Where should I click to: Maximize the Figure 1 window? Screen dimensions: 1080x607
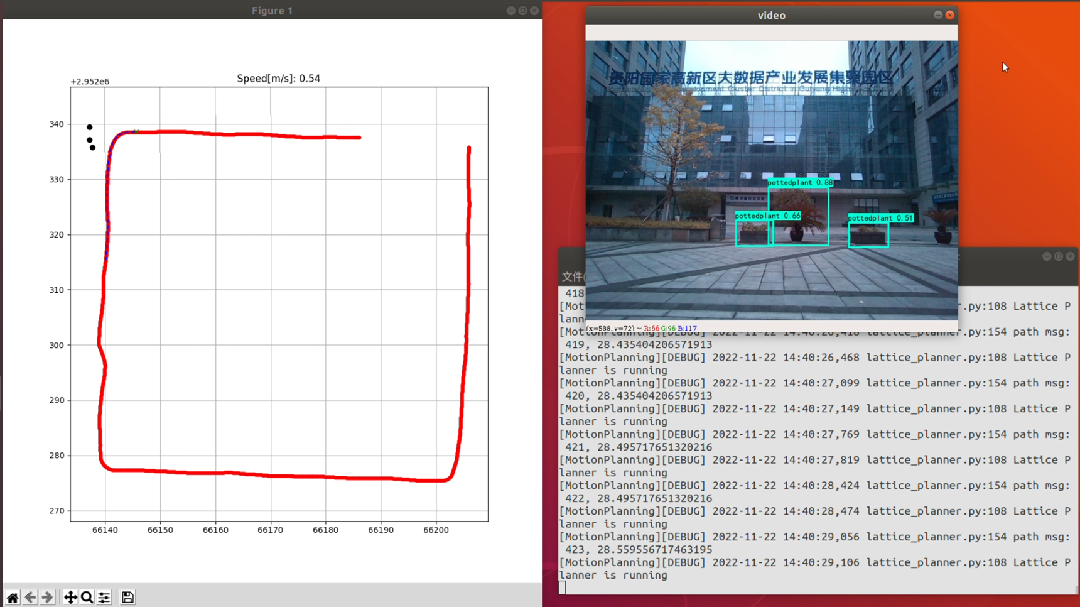523,10
